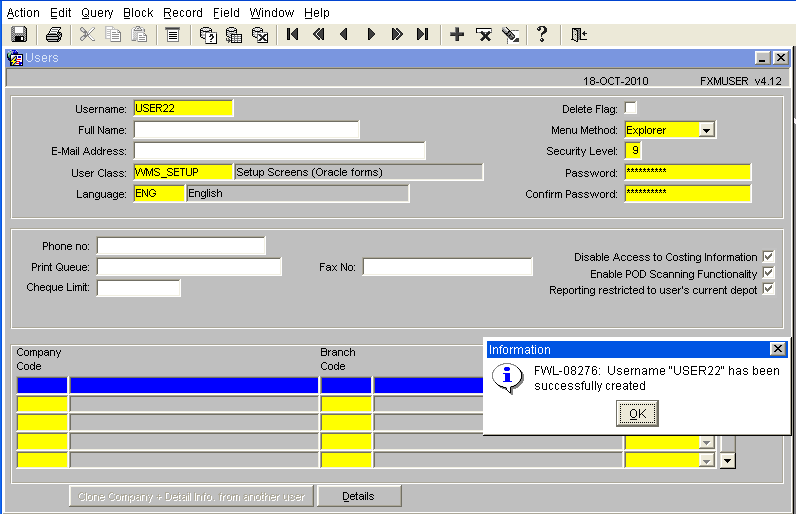Click OK in the Information dialog
This screenshot has width=796, height=514.
(637, 414)
